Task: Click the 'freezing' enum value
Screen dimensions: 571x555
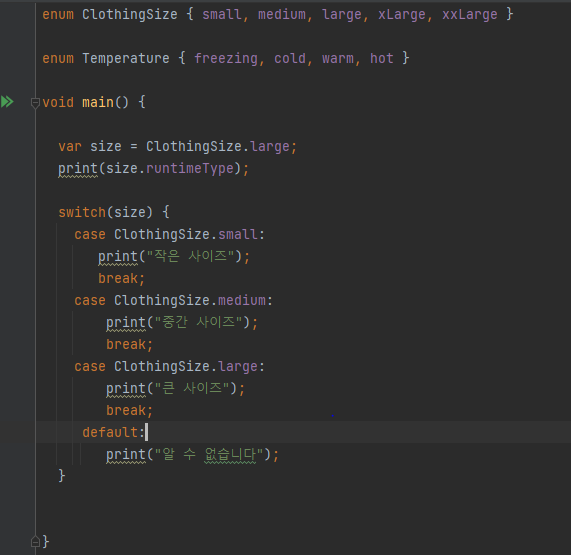Action: click(226, 58)
